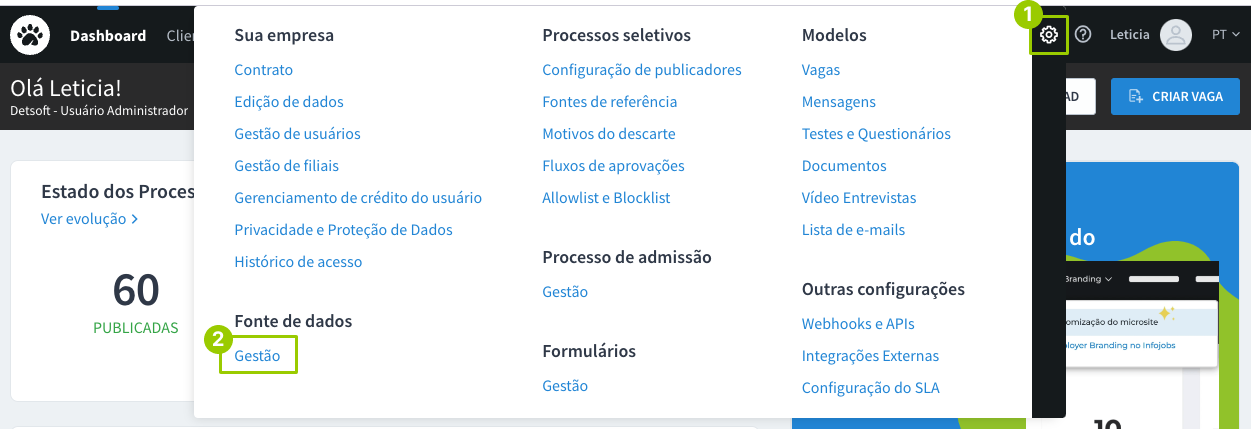Open Gestão under Fonte de dados
Viewport: 1251px width, 429px height.
click(x=258, y=356)
